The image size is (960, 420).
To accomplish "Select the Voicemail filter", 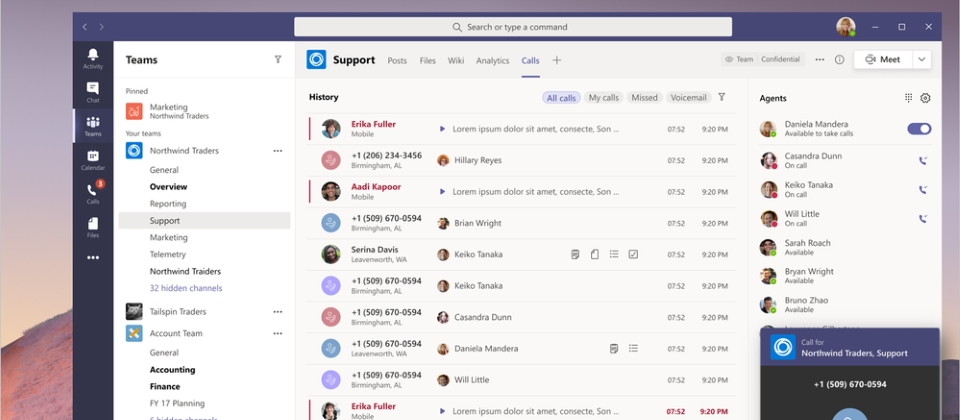I will 688,97.
